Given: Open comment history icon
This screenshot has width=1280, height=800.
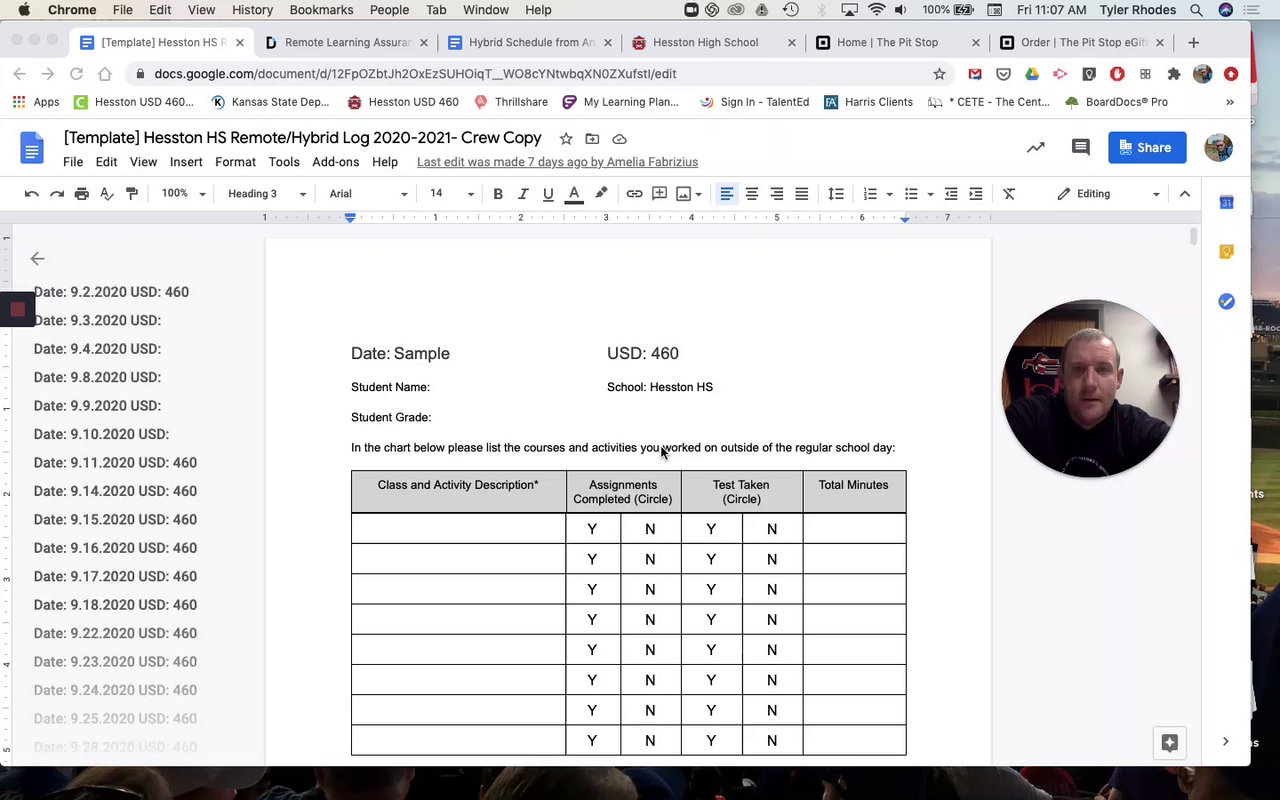Looking at the screenshot, I should (x=1080, y=148).
